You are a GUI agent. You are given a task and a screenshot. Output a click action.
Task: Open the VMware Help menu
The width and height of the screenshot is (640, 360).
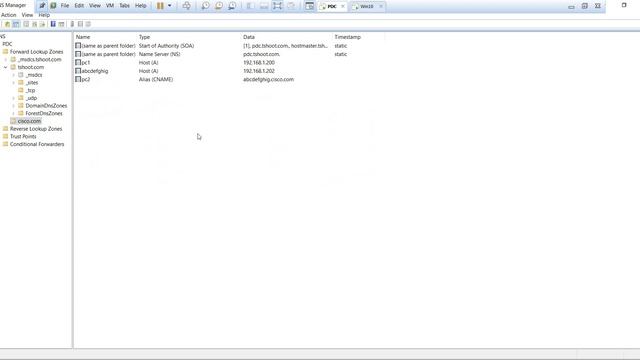coord(140,6)
